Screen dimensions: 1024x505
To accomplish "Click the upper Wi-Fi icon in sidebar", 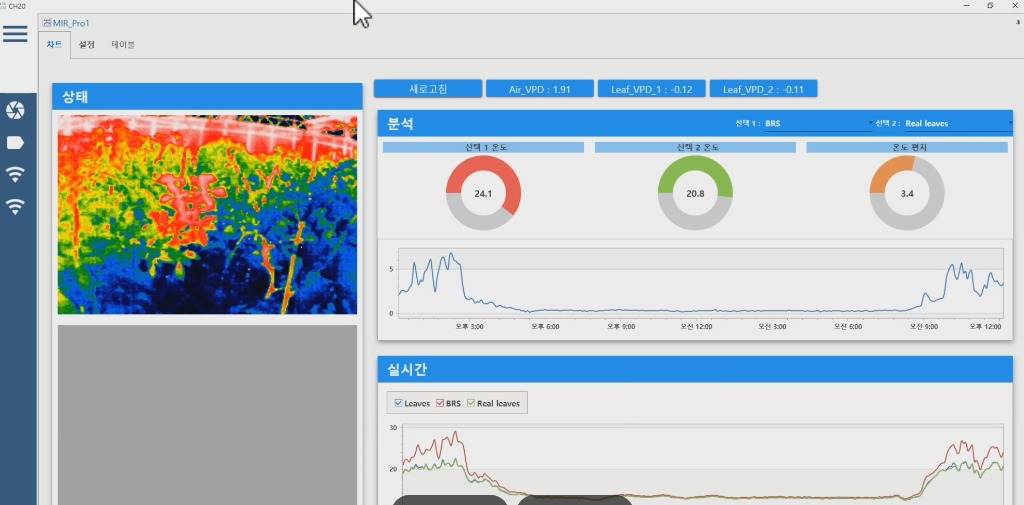I will (x=15, y=174).
